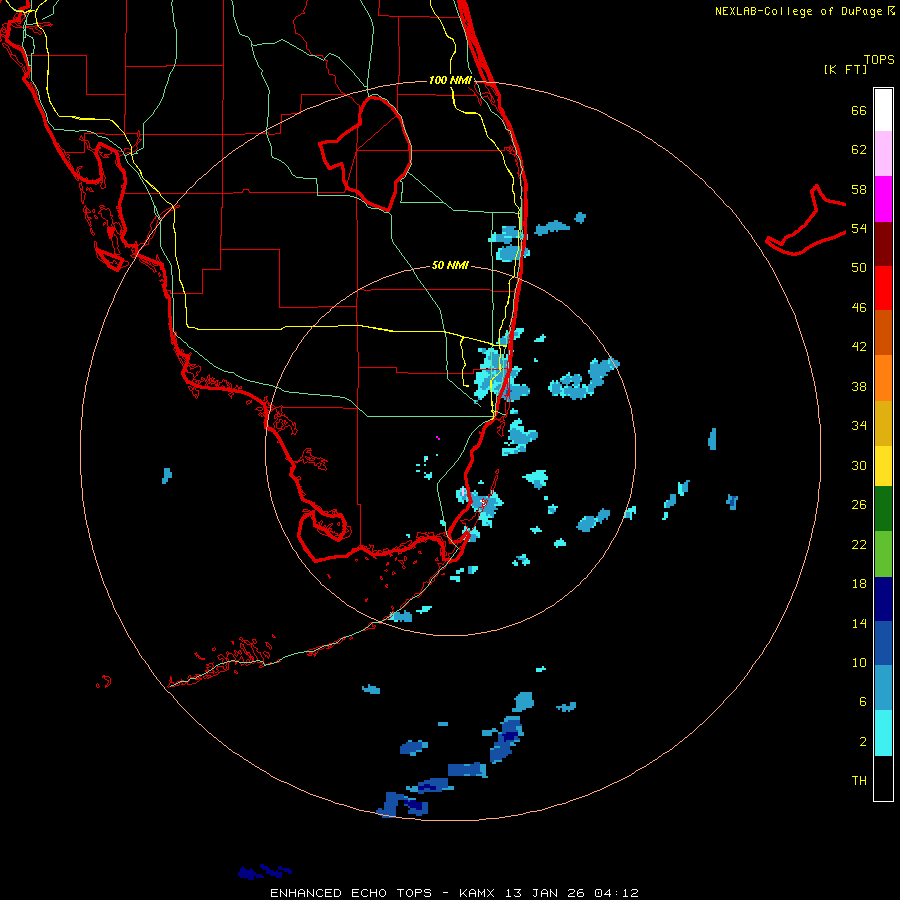
Task: Click the TH legend label
Action: [859, 781]
